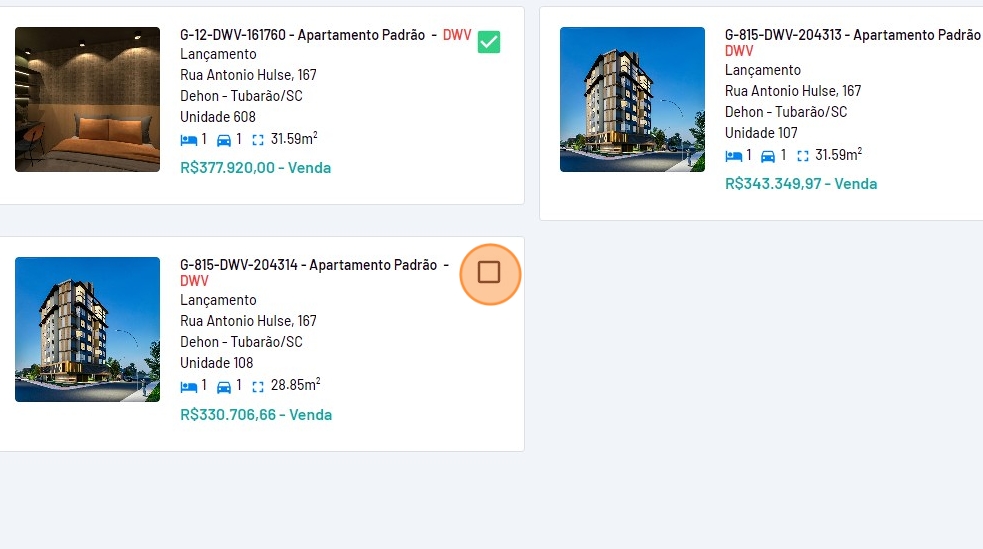
Task: Click the price R$377.920,00 - Venda
Action: click(x=255, y=168)
